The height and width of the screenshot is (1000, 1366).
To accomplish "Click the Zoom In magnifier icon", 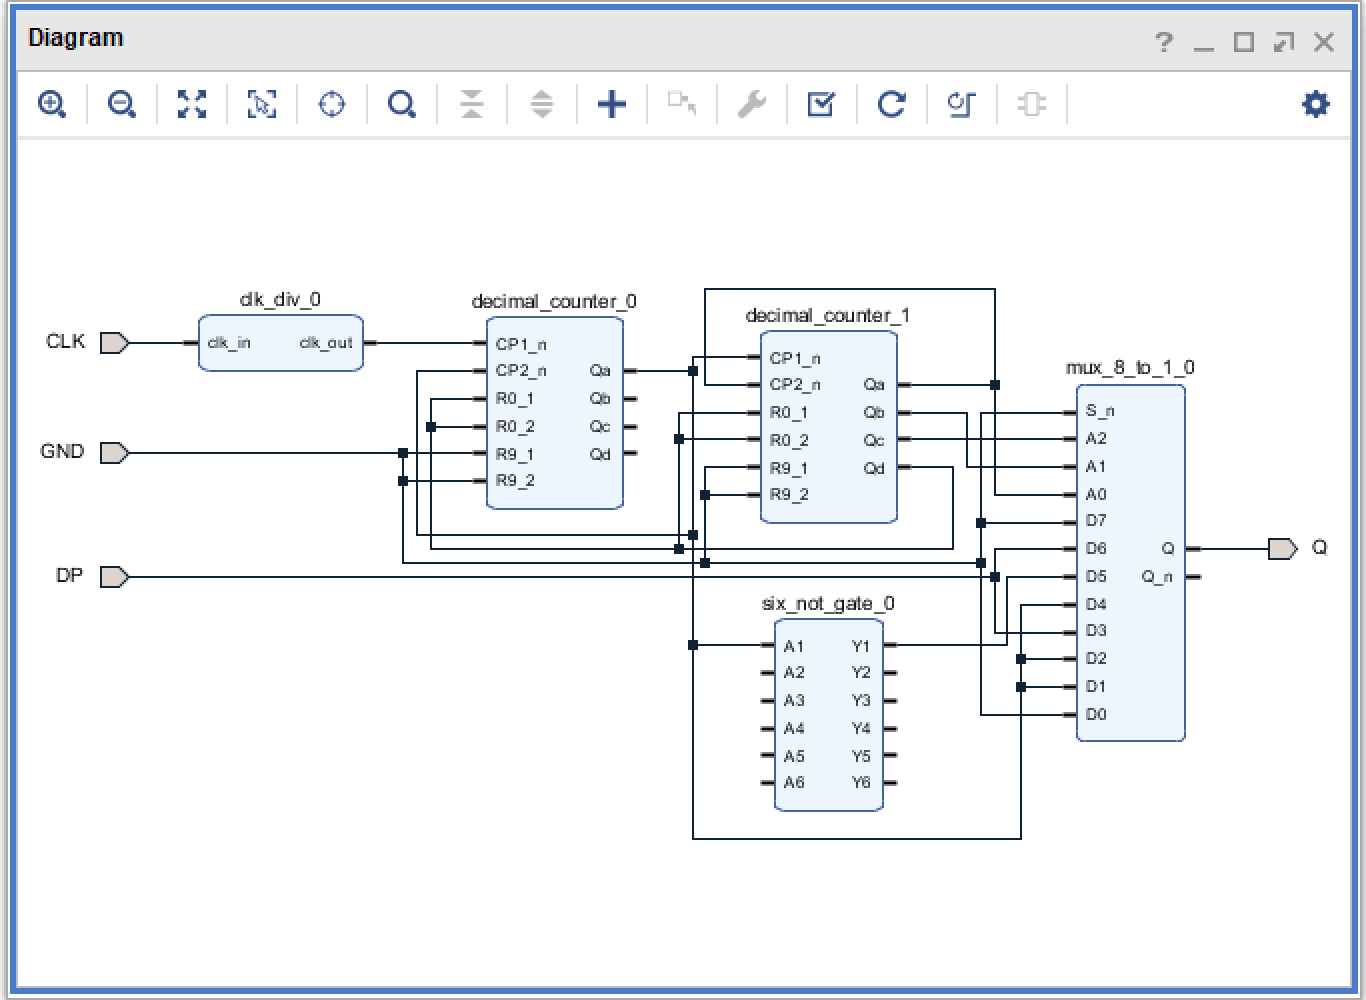I will pyautogui.click(x=52, y=104).
